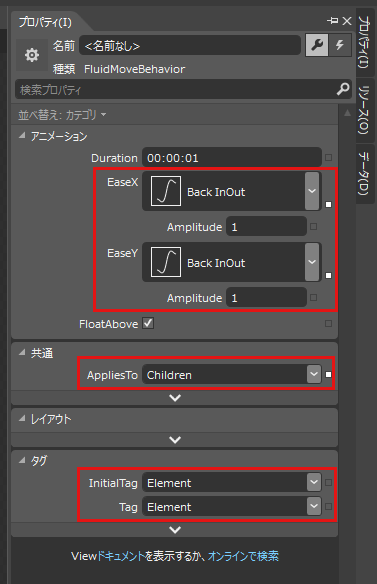
Task: Open the EaseX easing function dropdown
Action: coord(312,191)
